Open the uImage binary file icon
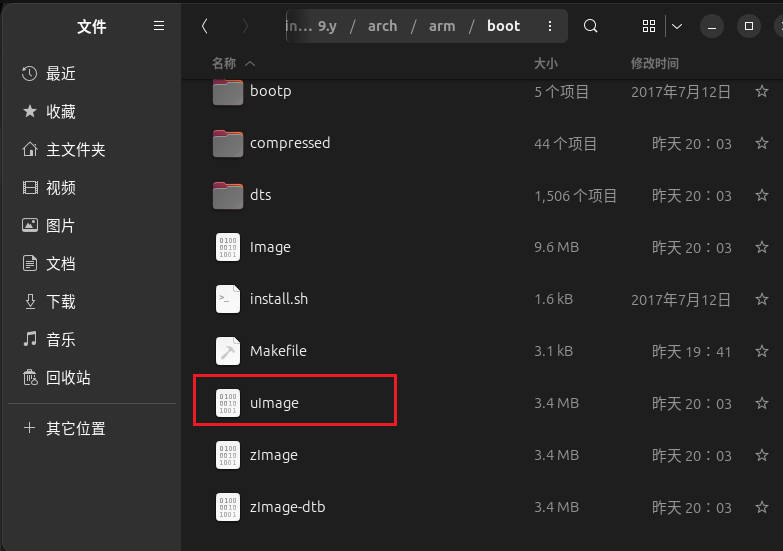Viewport: 783px width, 551px height. pyautogui.click(x=228, y=403)
